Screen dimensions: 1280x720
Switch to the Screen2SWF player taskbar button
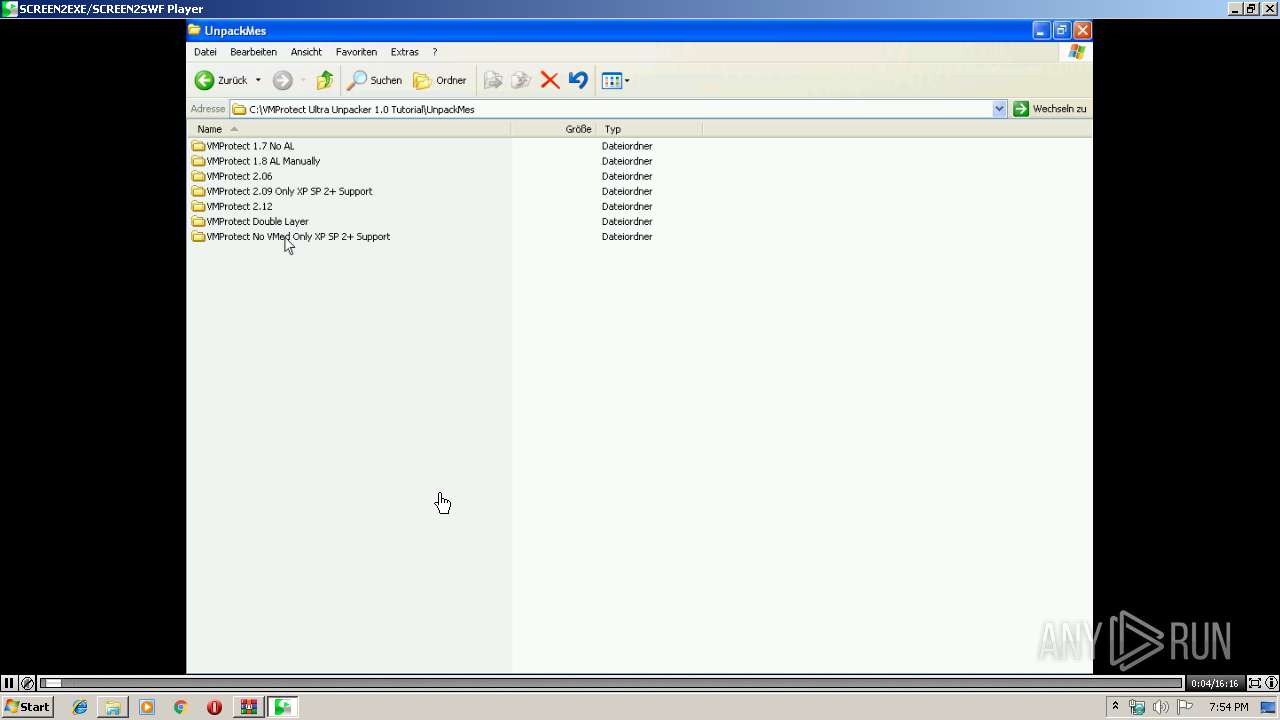coord(283,707)
